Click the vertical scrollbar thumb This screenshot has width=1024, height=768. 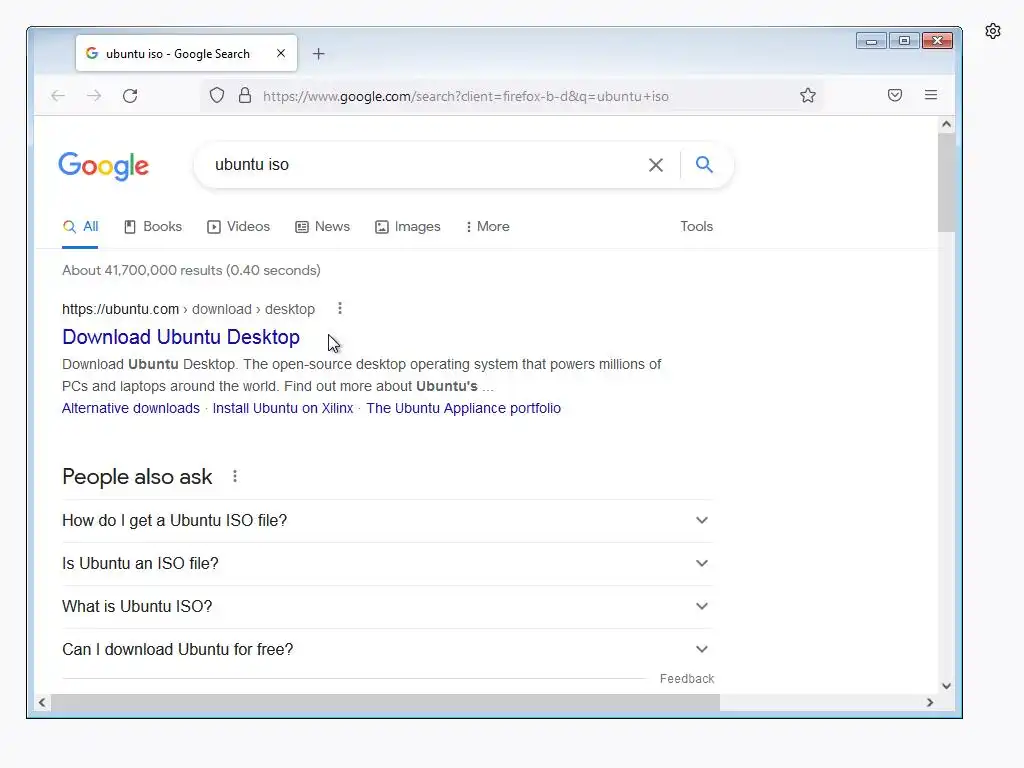[x=946, y=182]
